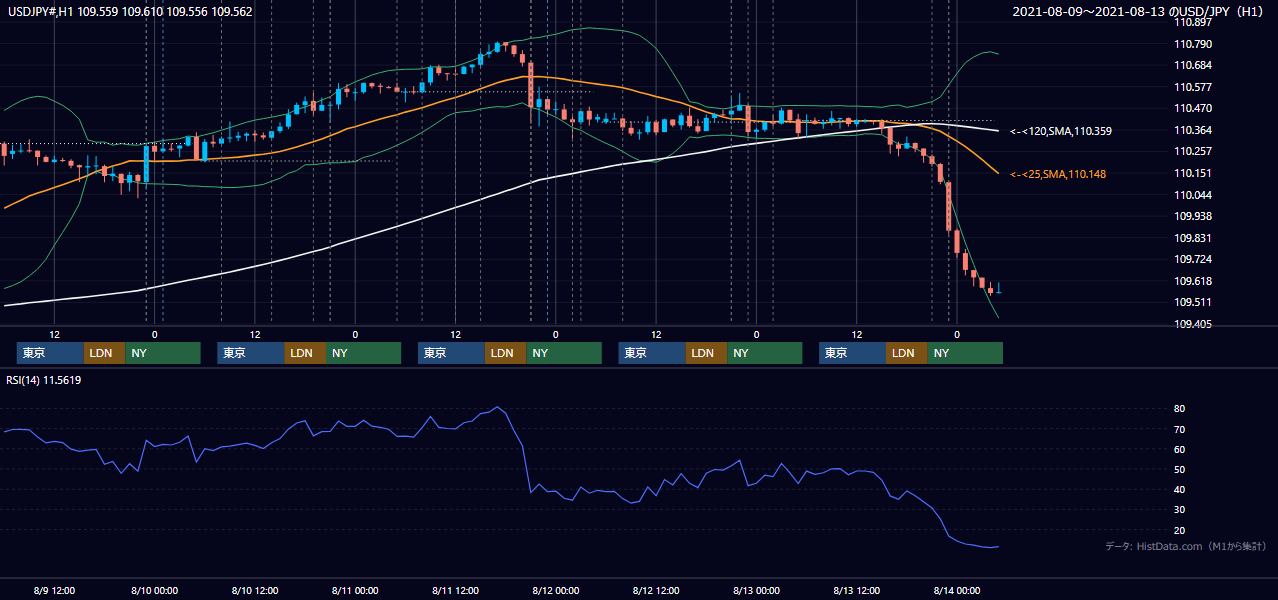This screenshot has height=600, width=1278.
Task: Click the leftmost LDN session block
Action: click(104, 353)
